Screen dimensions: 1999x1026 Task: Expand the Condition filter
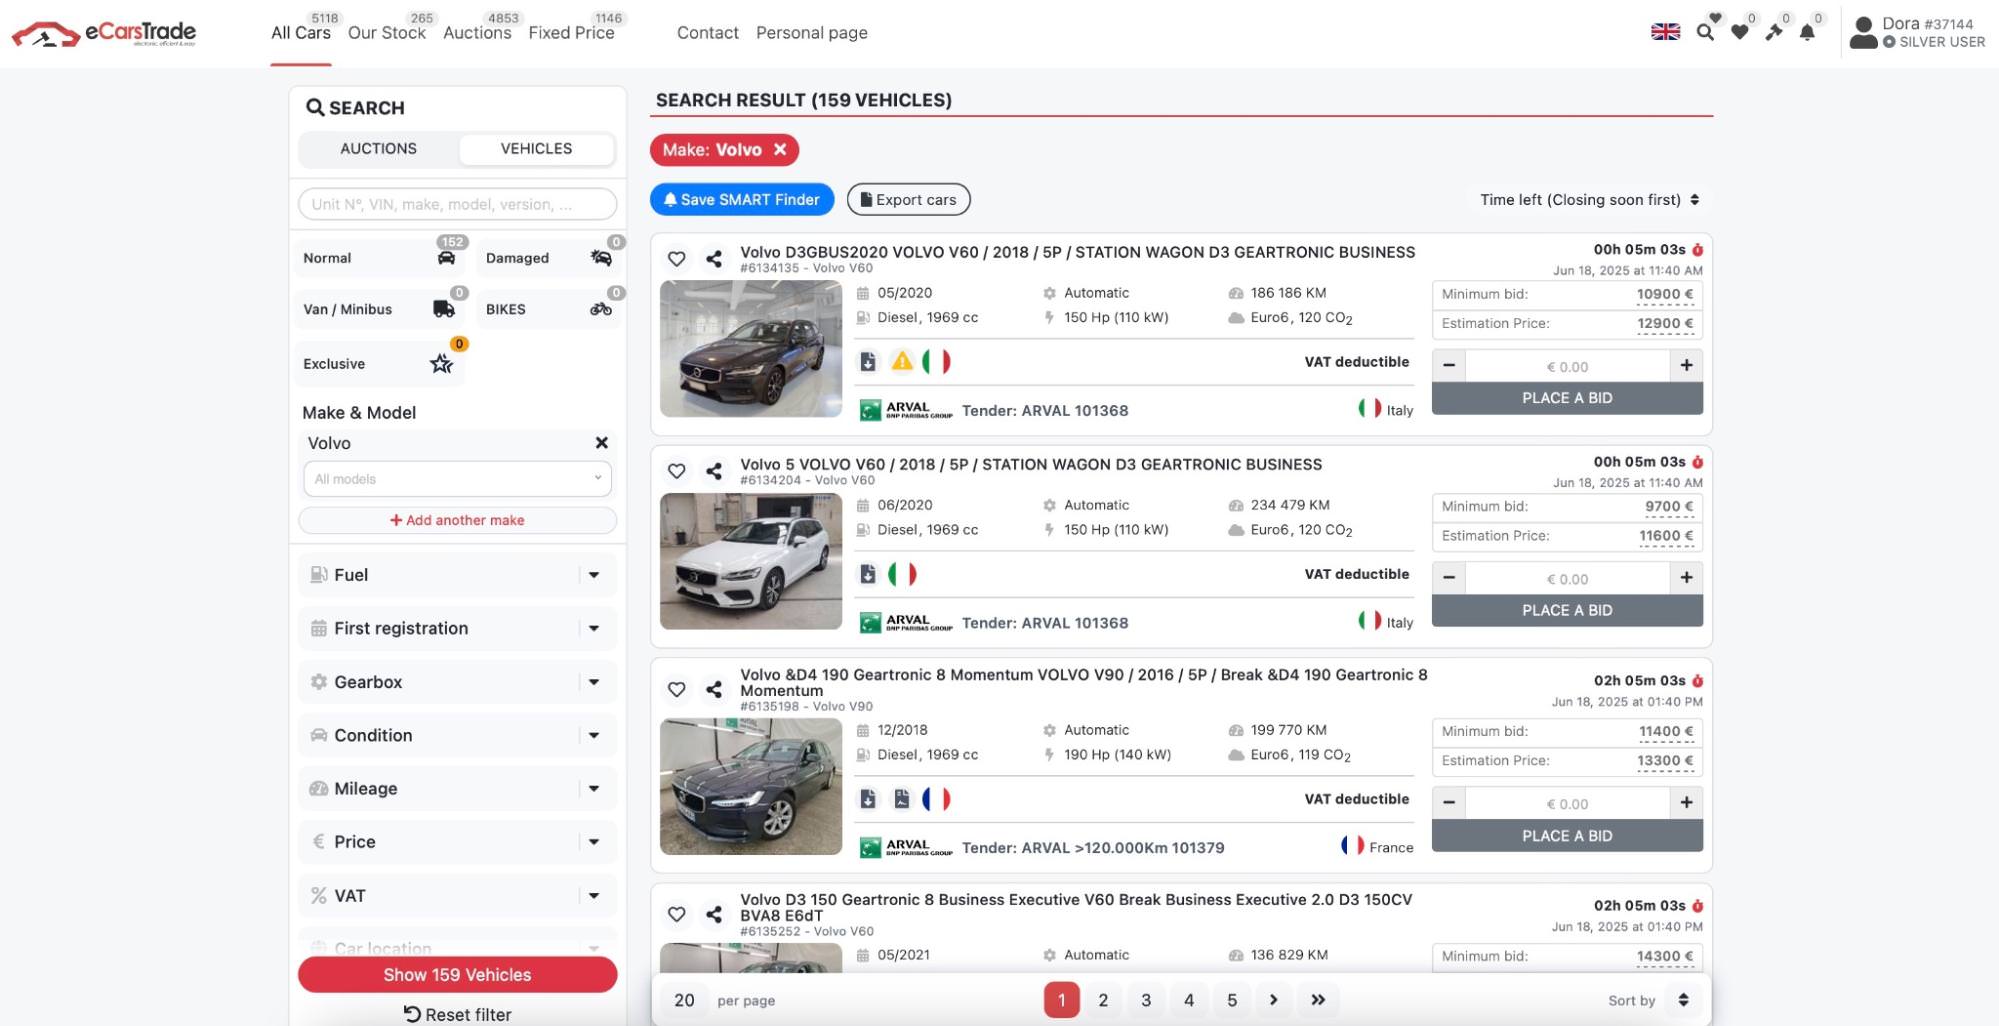pos(457,735)
